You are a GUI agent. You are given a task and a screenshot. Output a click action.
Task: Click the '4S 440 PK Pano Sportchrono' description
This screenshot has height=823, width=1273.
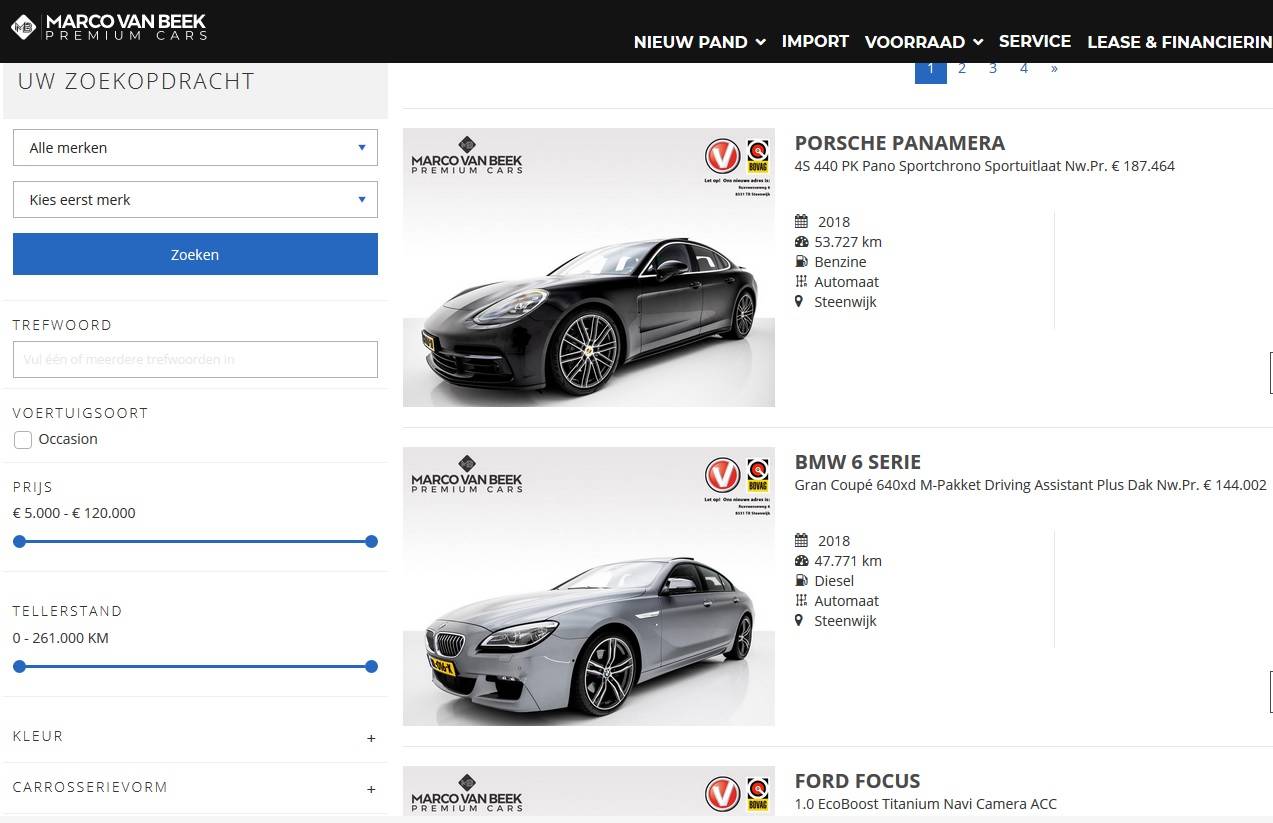point(985,166)
